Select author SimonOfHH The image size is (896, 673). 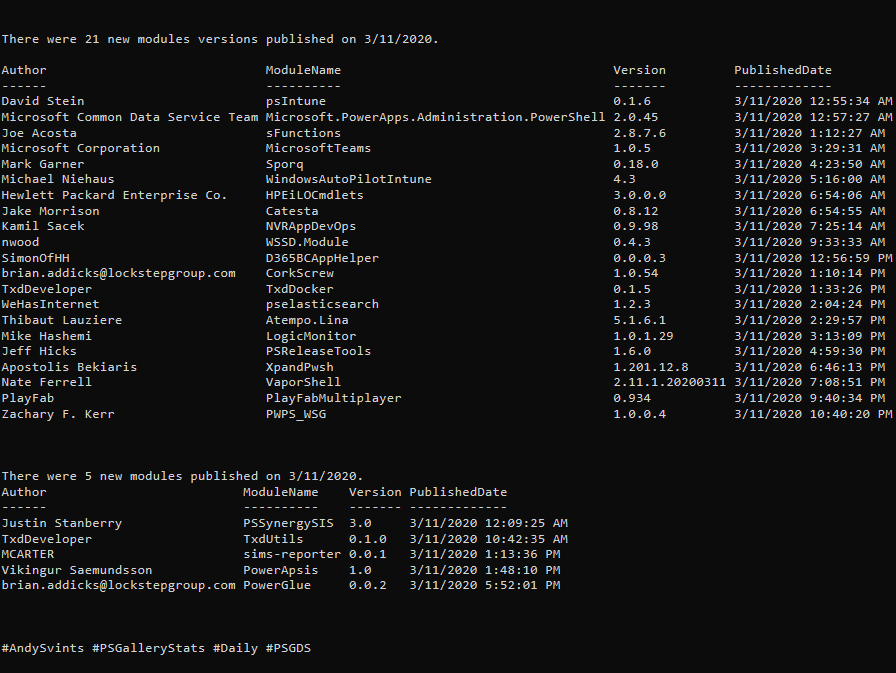[35, 258]
